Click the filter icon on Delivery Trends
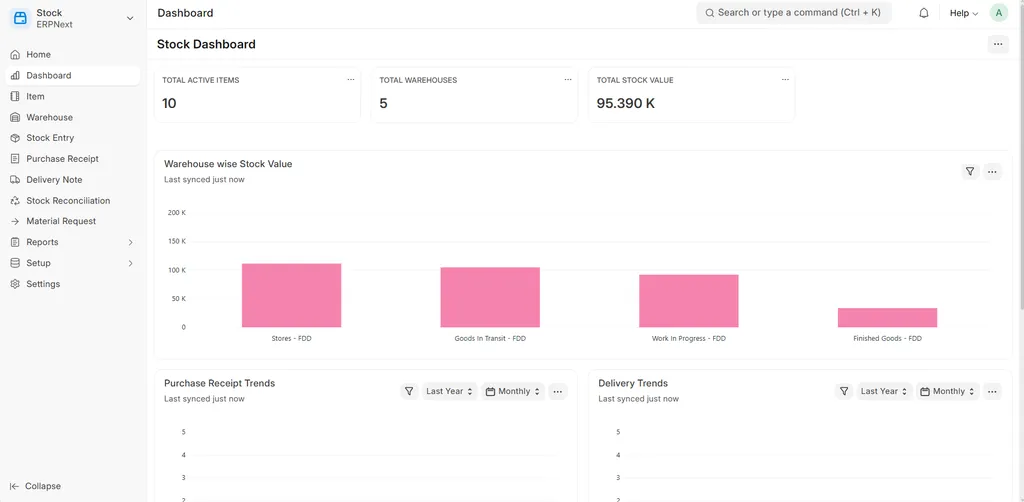This screenshot has height=502, width=1024. pyautogui.click(x=843, y=392)
